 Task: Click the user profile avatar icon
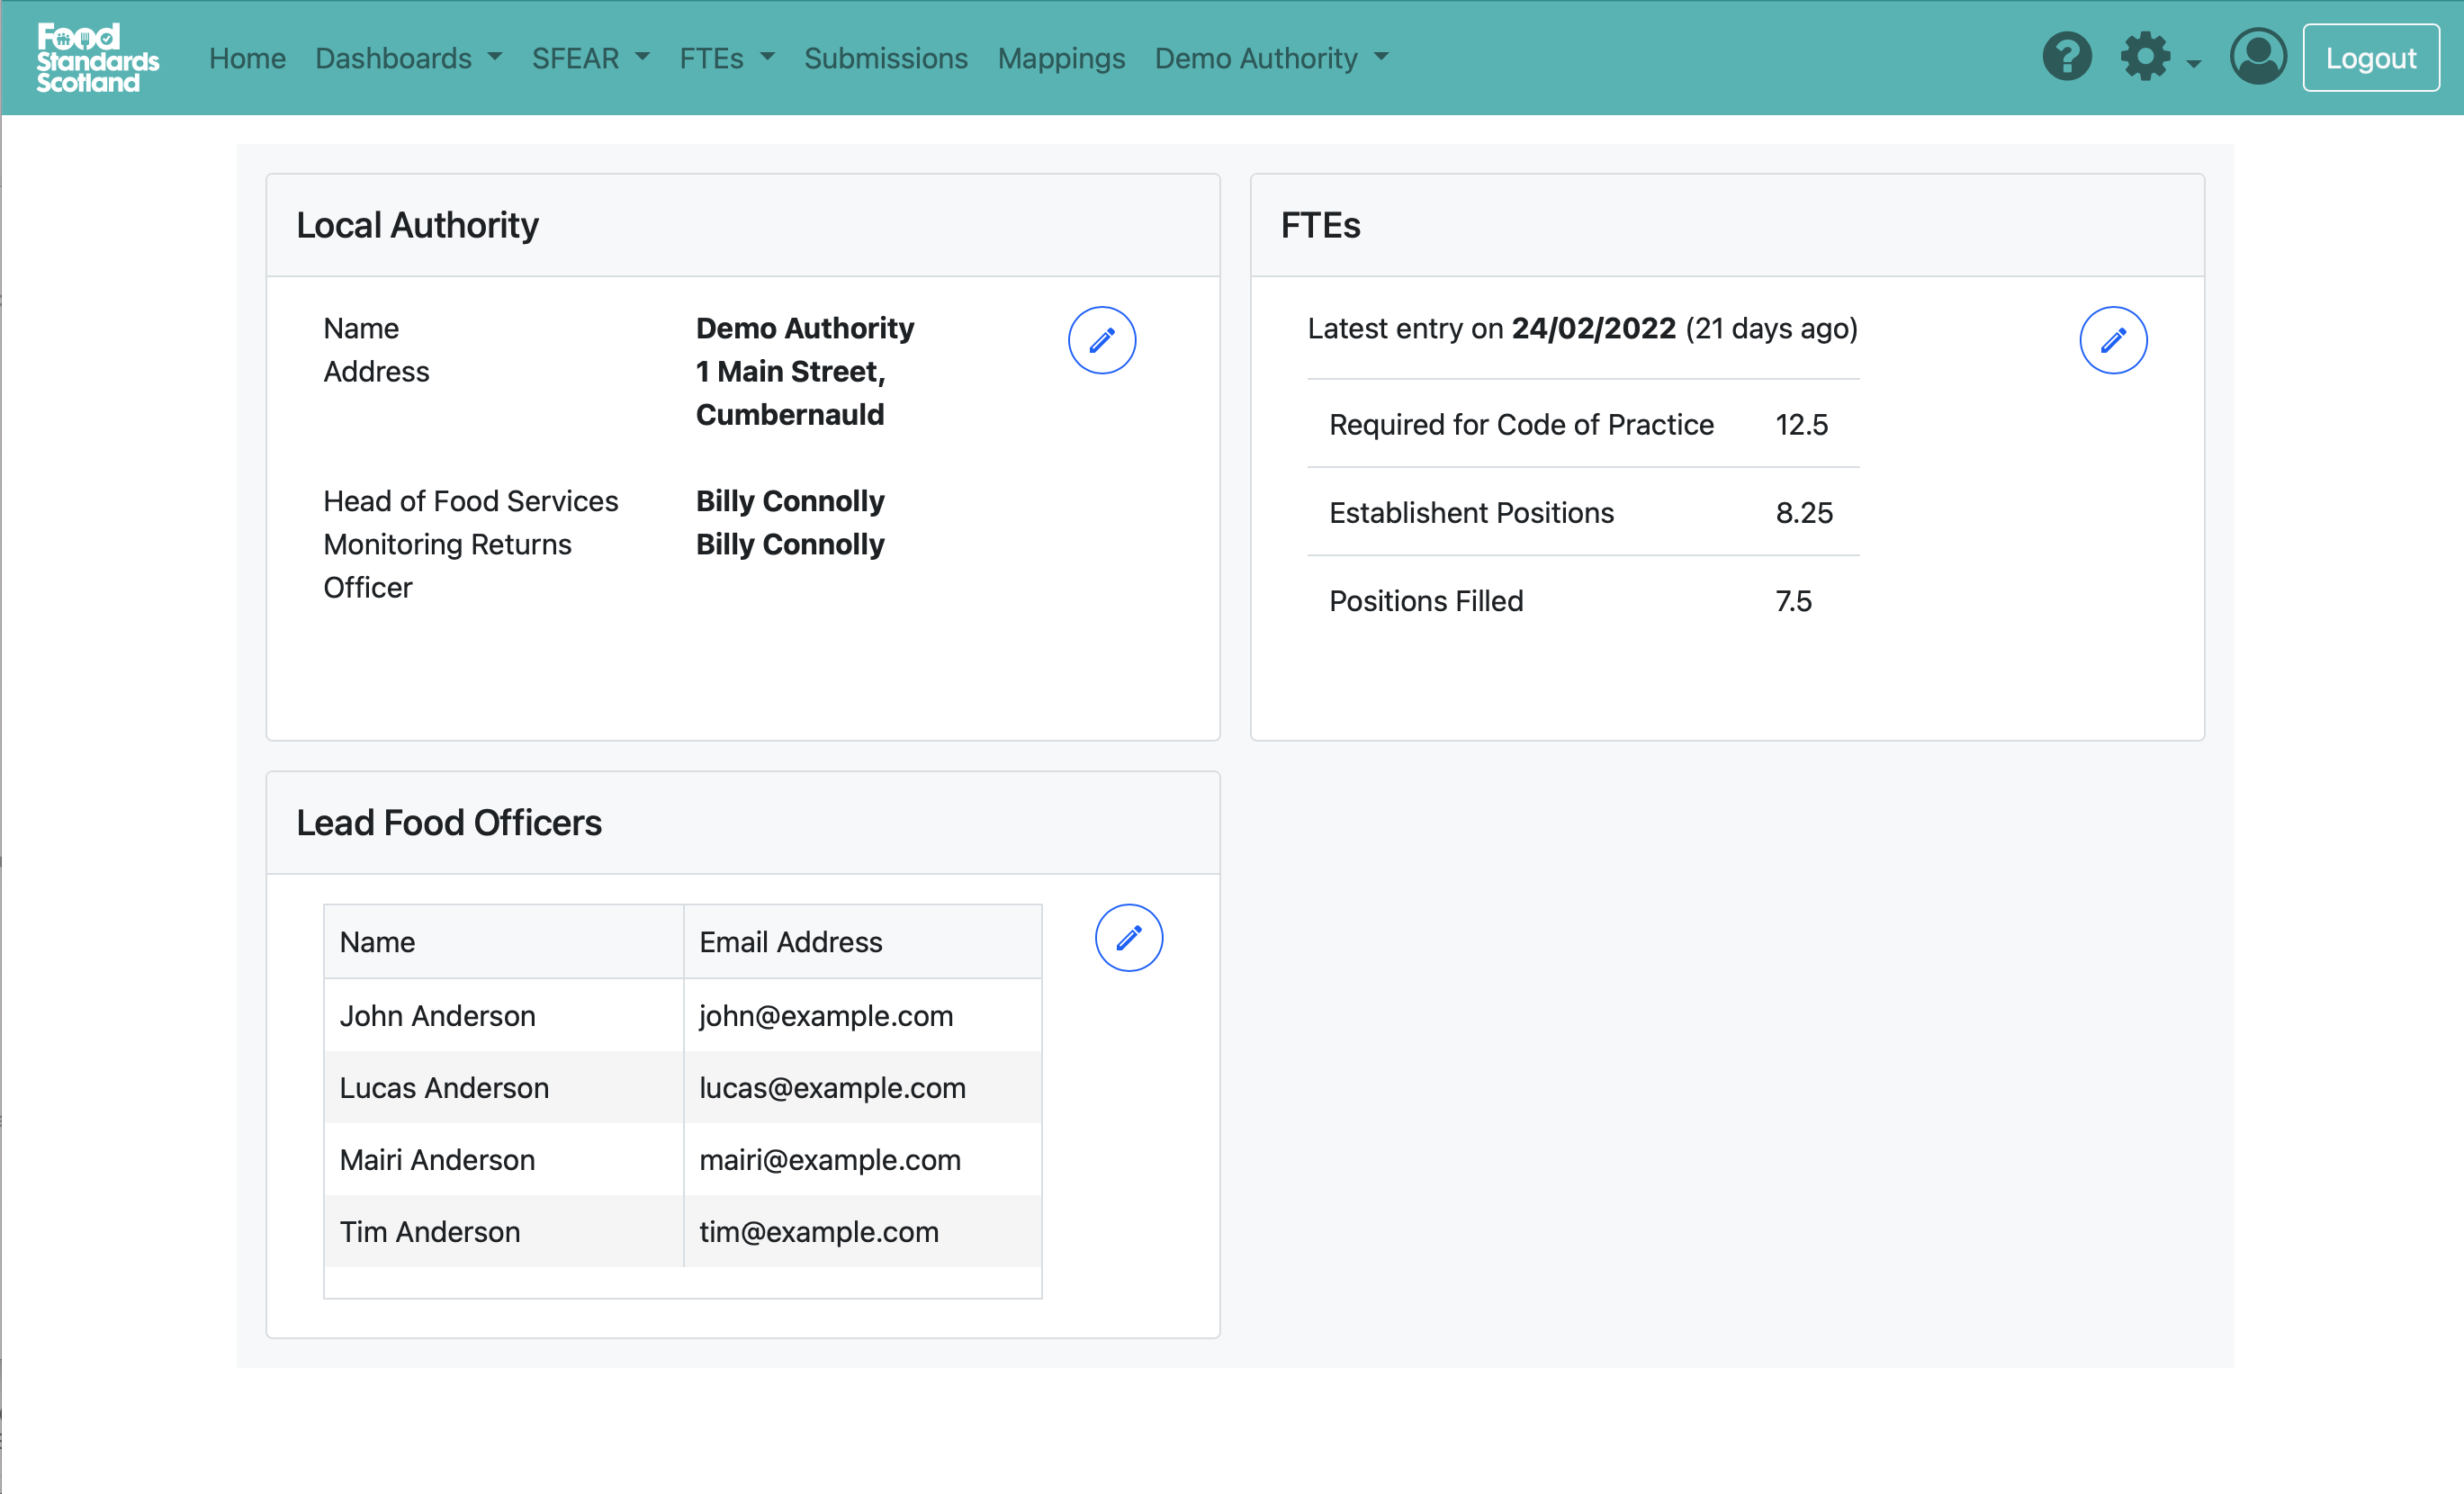tap(2258, 57)
